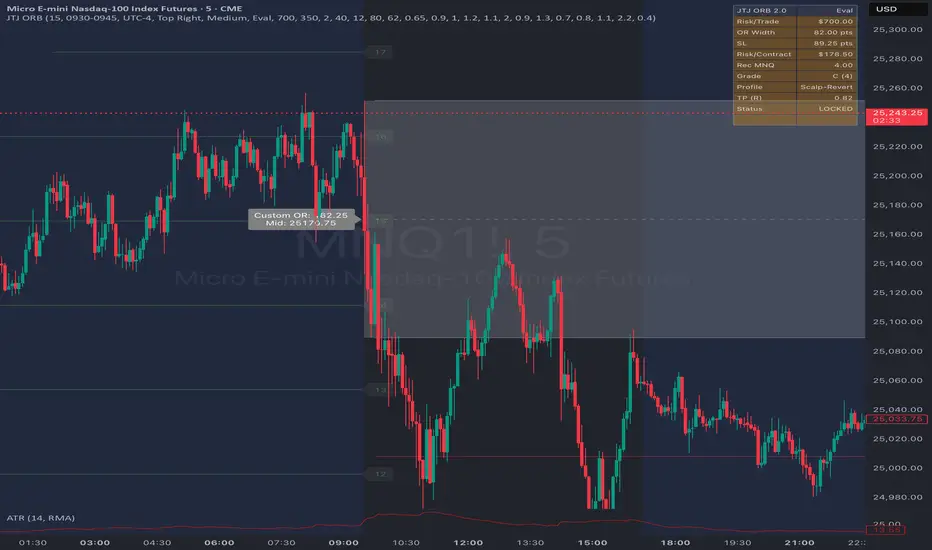Click the level 16 line label
932x550 pixels.
380,137
